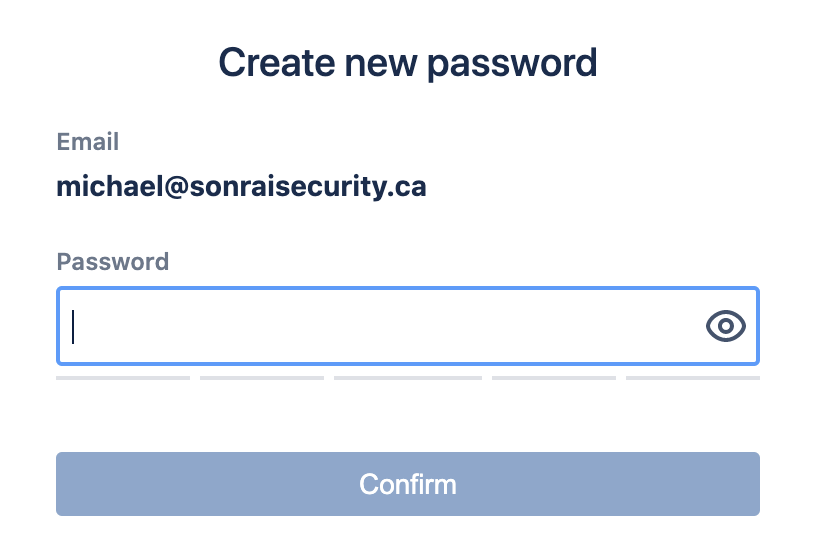
Task: Show the password using the eye icon
Action: [x=725, y=326]
